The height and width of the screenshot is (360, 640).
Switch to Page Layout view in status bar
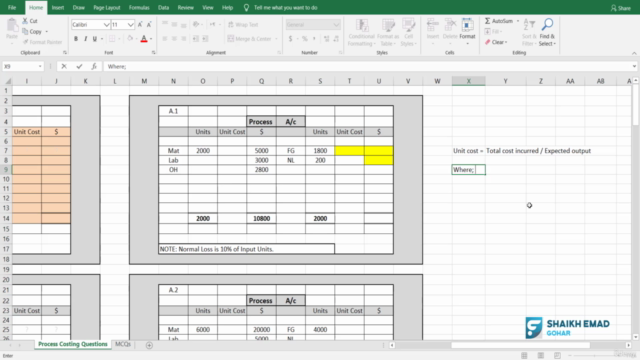(541, 356)
